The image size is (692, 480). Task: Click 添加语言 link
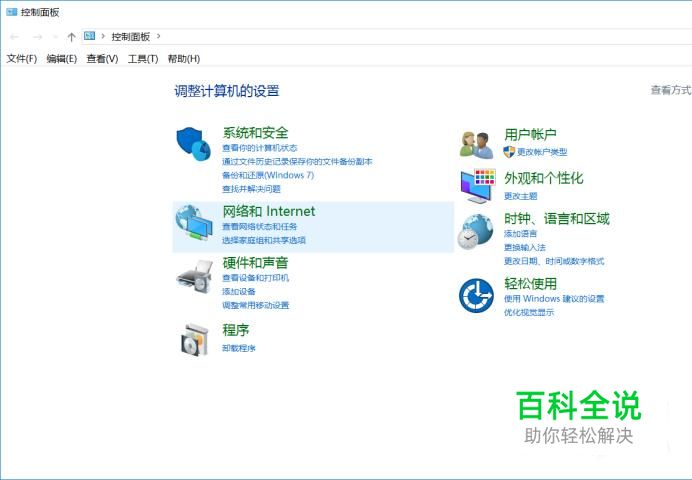[521, 234]
